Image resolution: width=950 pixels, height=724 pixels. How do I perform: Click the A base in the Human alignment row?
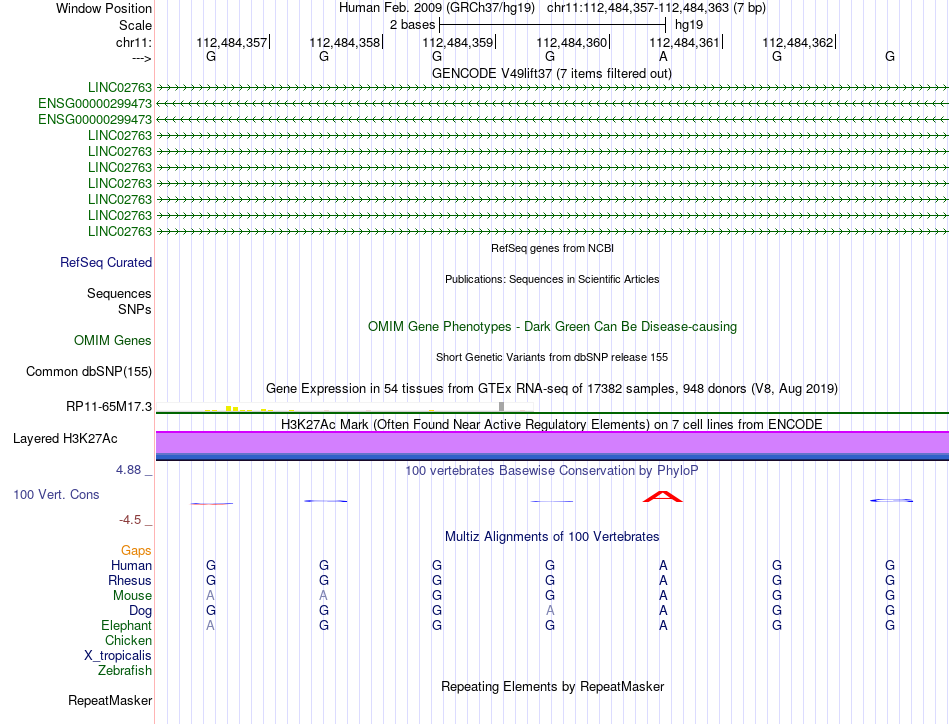point(663,565)
